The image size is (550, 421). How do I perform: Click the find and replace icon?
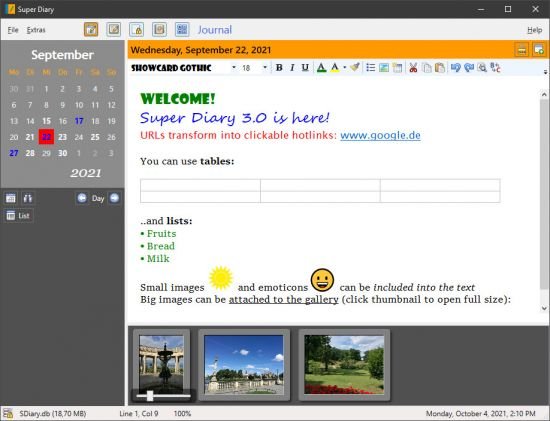coord(495,67)
